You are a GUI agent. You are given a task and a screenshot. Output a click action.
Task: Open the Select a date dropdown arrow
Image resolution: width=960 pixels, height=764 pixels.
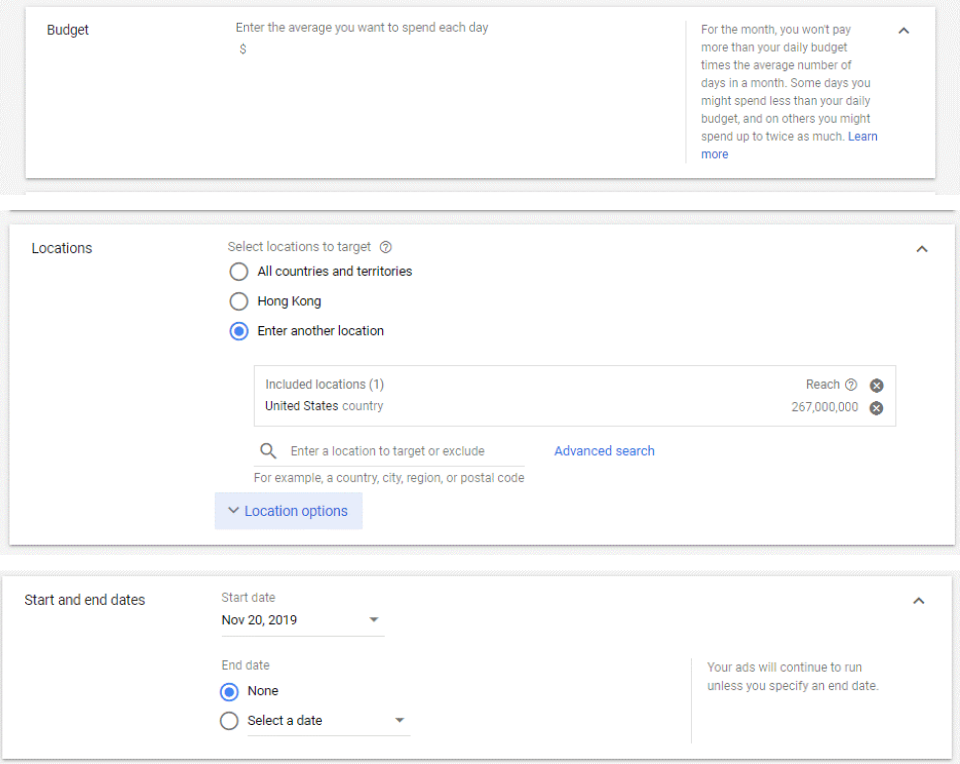point(400,721)
